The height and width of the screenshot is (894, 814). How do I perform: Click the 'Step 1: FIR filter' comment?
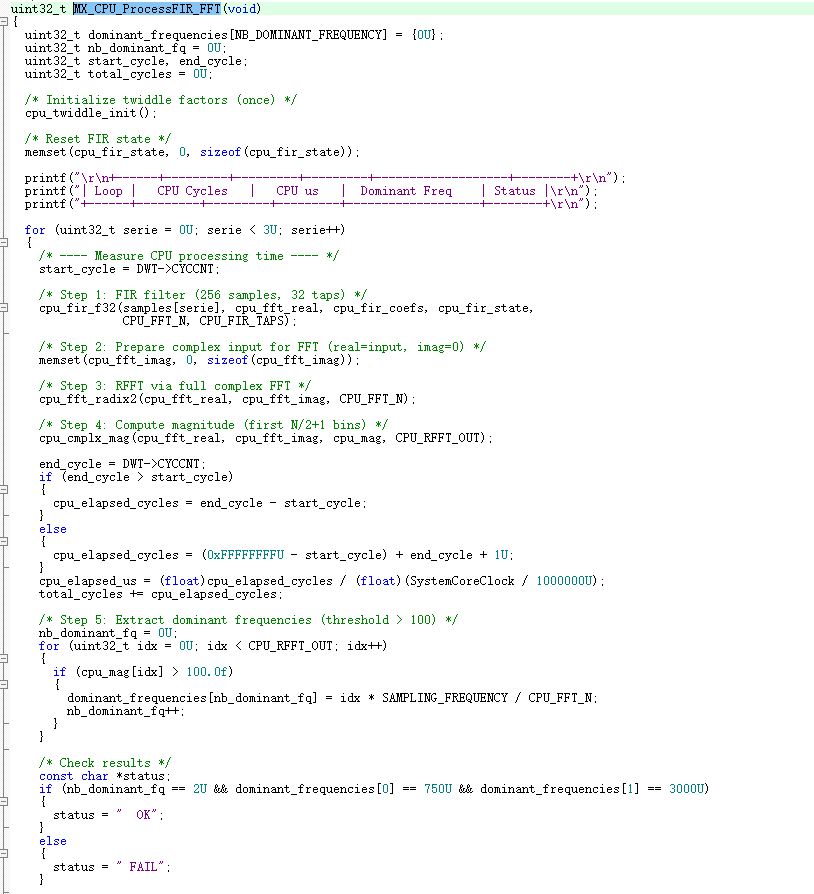pos(203,295)
